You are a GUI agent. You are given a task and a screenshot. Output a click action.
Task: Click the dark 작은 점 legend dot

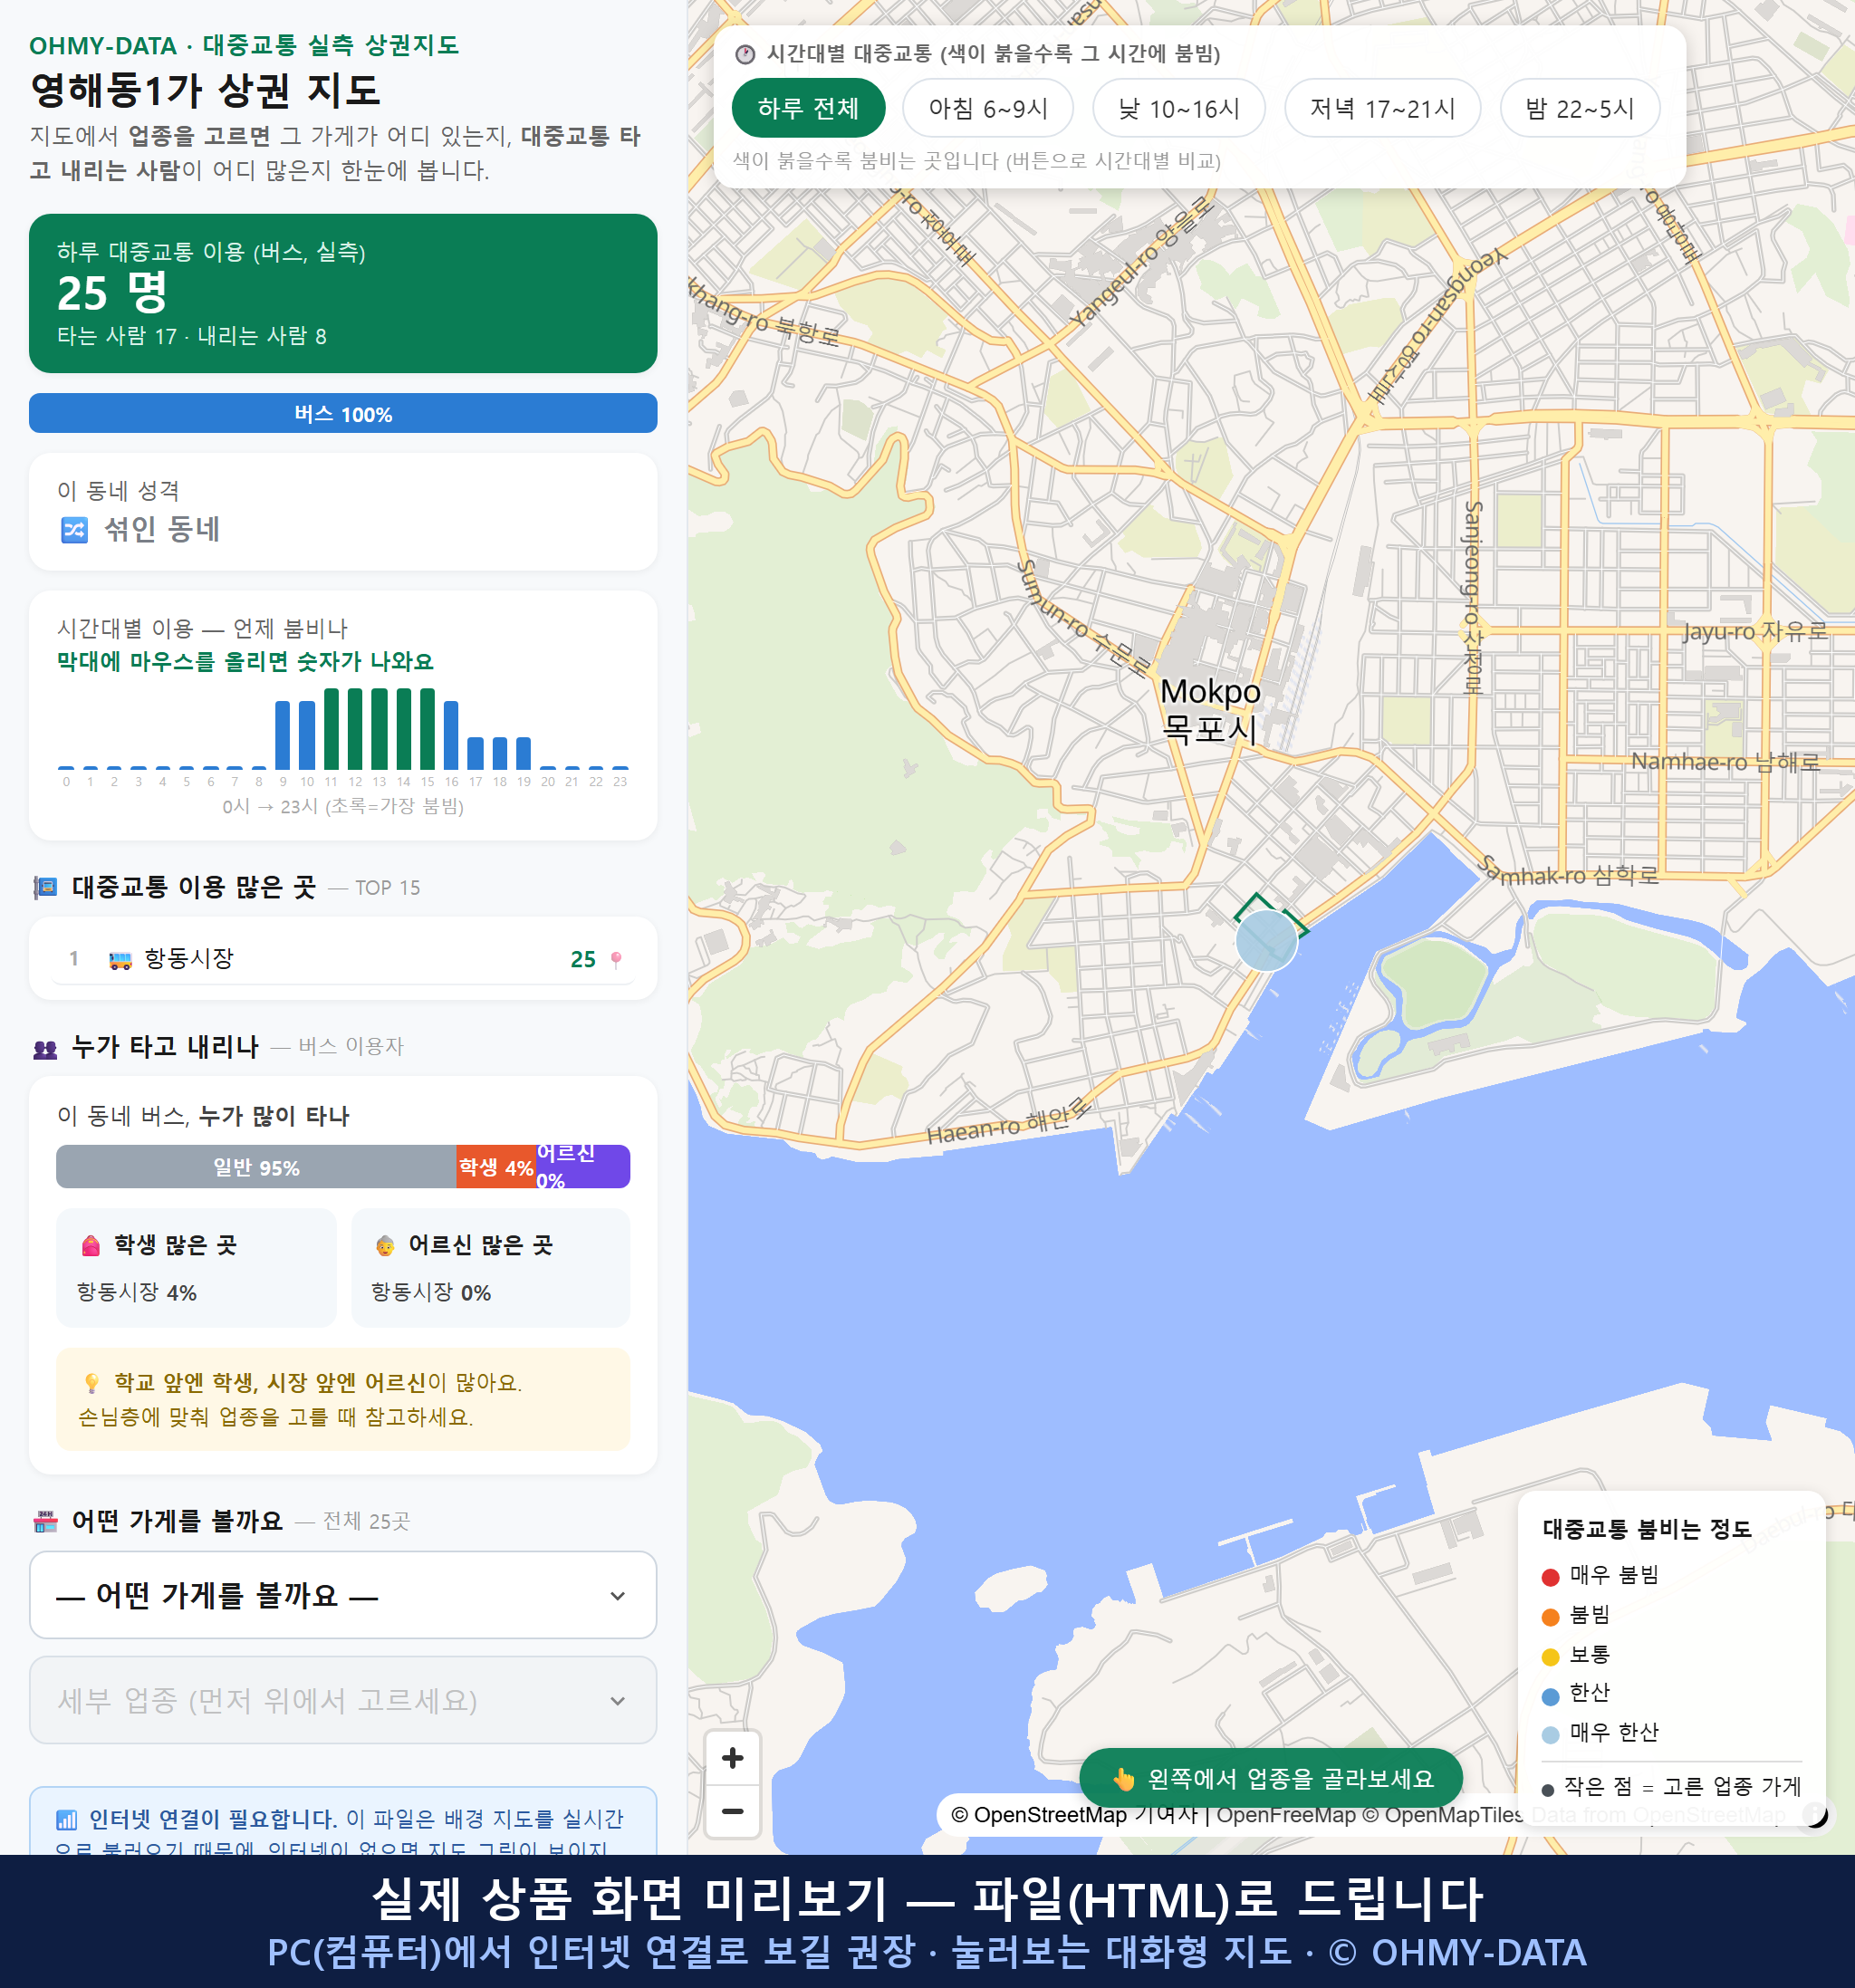coord(1548,1790)
